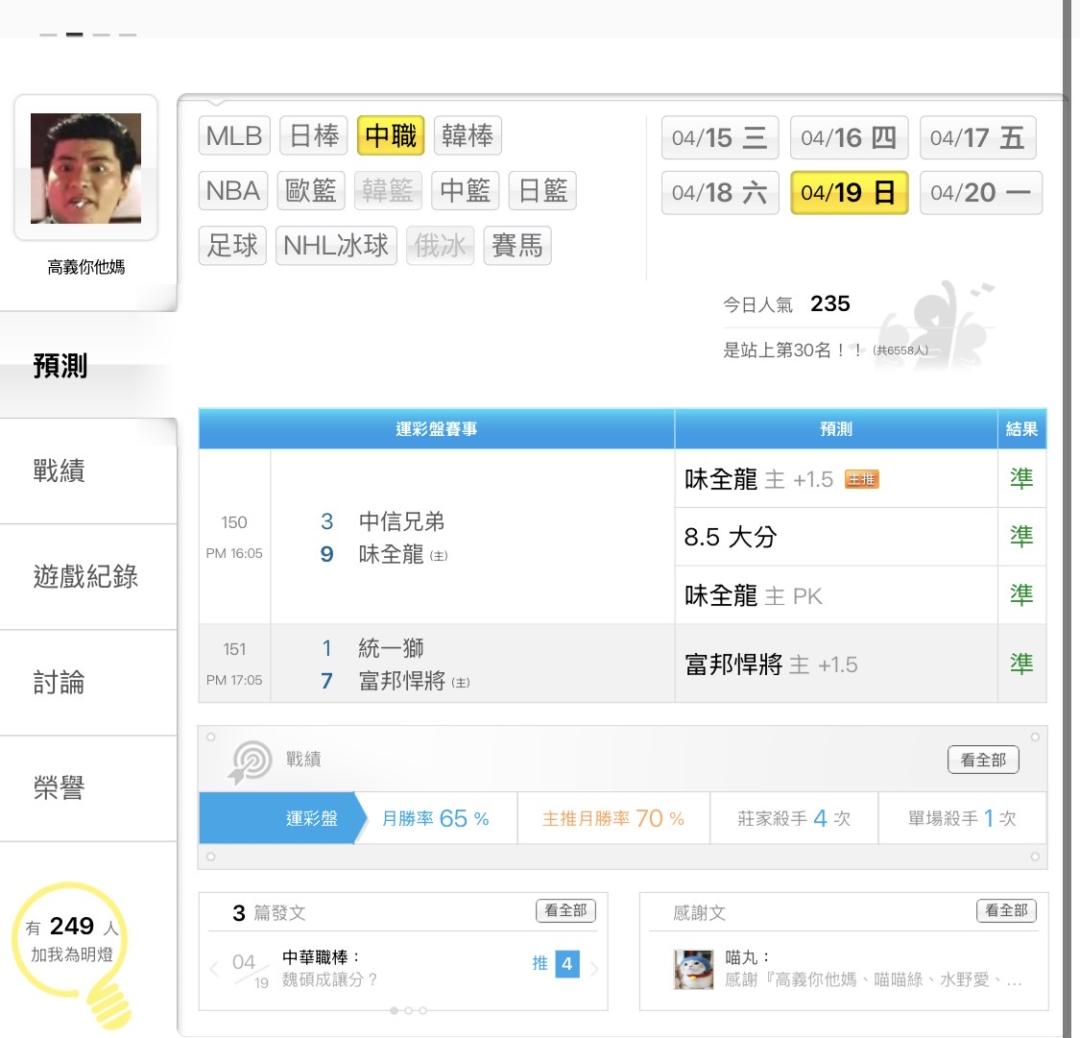1080x1038 pixels.
Task: Select the 賽馬 category filter
Action: [x=517, y=245]
